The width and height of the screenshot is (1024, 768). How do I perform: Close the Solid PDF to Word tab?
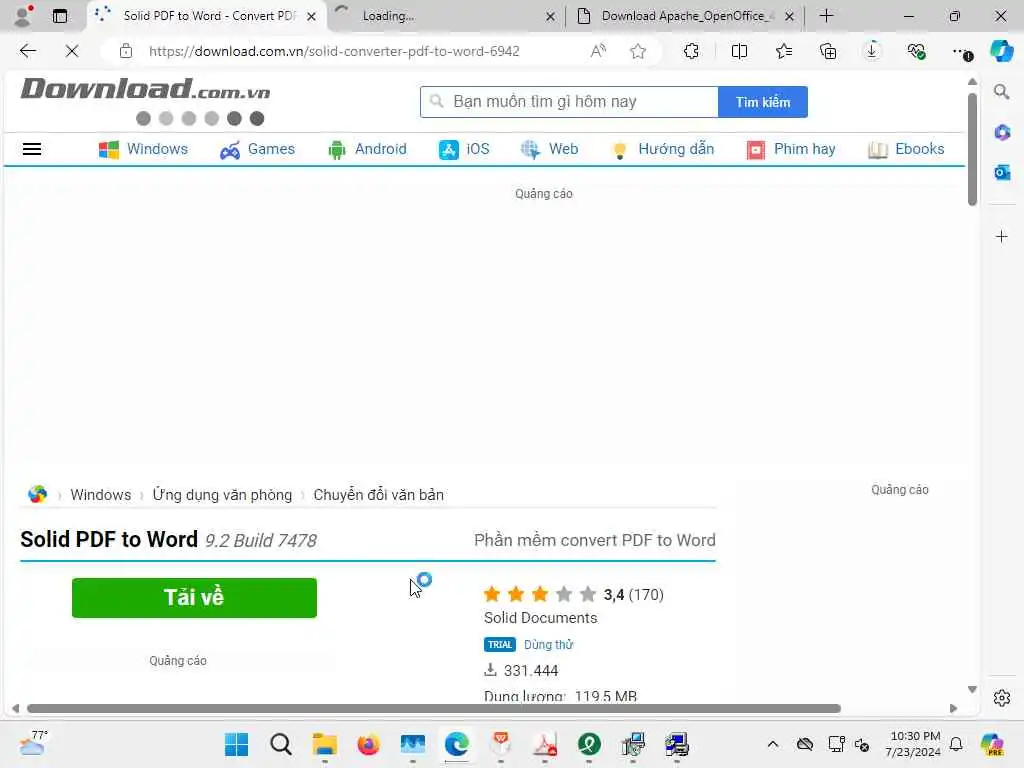click(312, 16)
